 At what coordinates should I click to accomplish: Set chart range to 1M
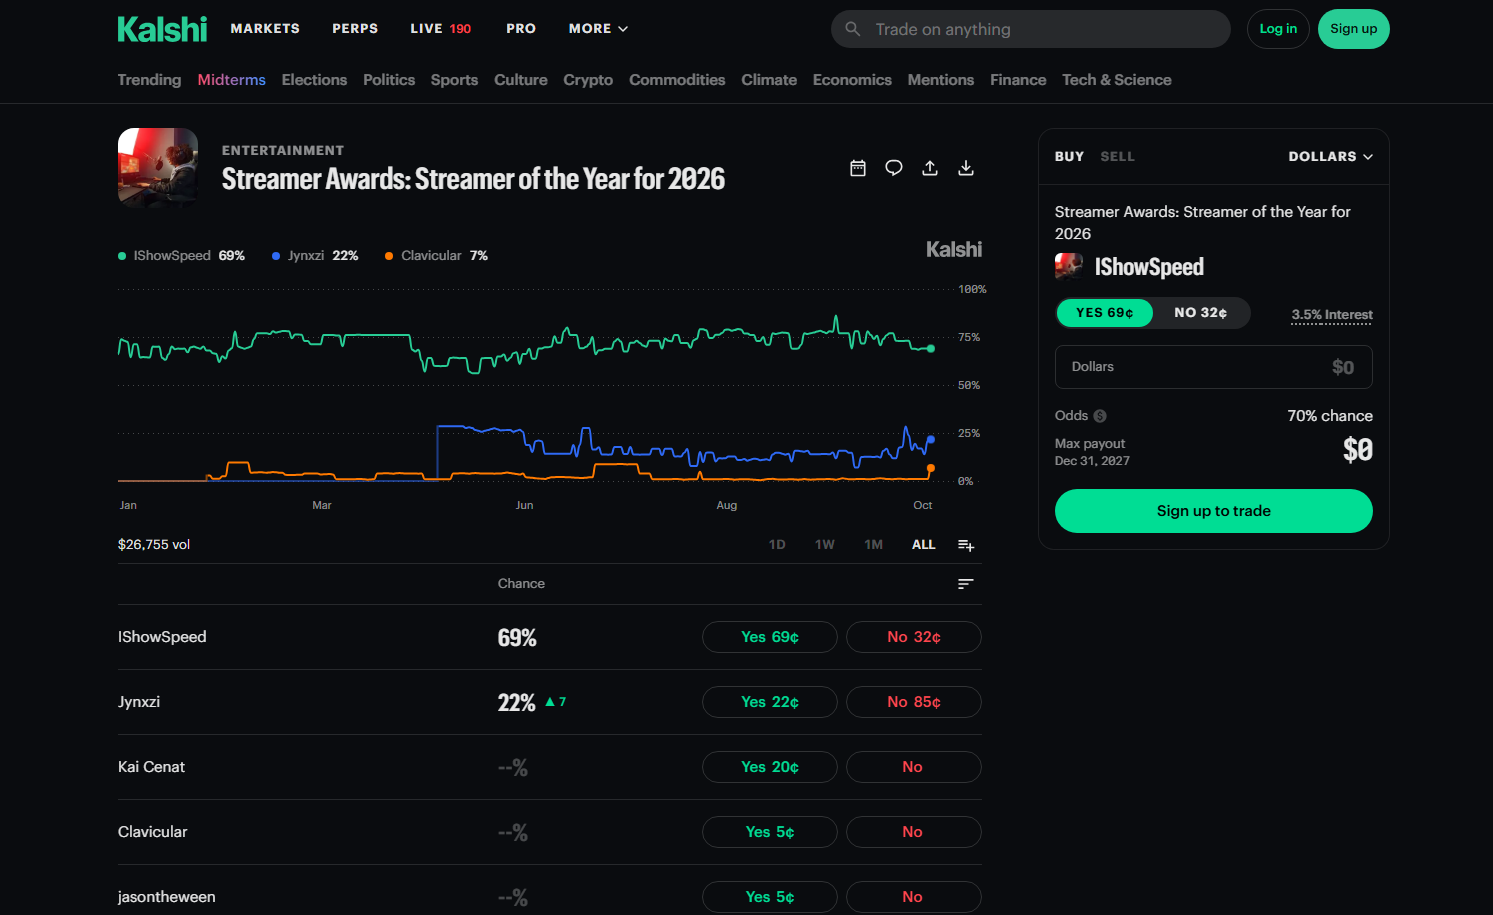[874, 545]
